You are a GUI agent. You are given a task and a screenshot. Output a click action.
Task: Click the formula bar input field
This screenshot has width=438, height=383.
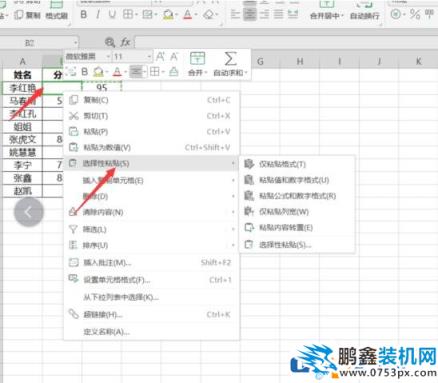click(286, 43)
